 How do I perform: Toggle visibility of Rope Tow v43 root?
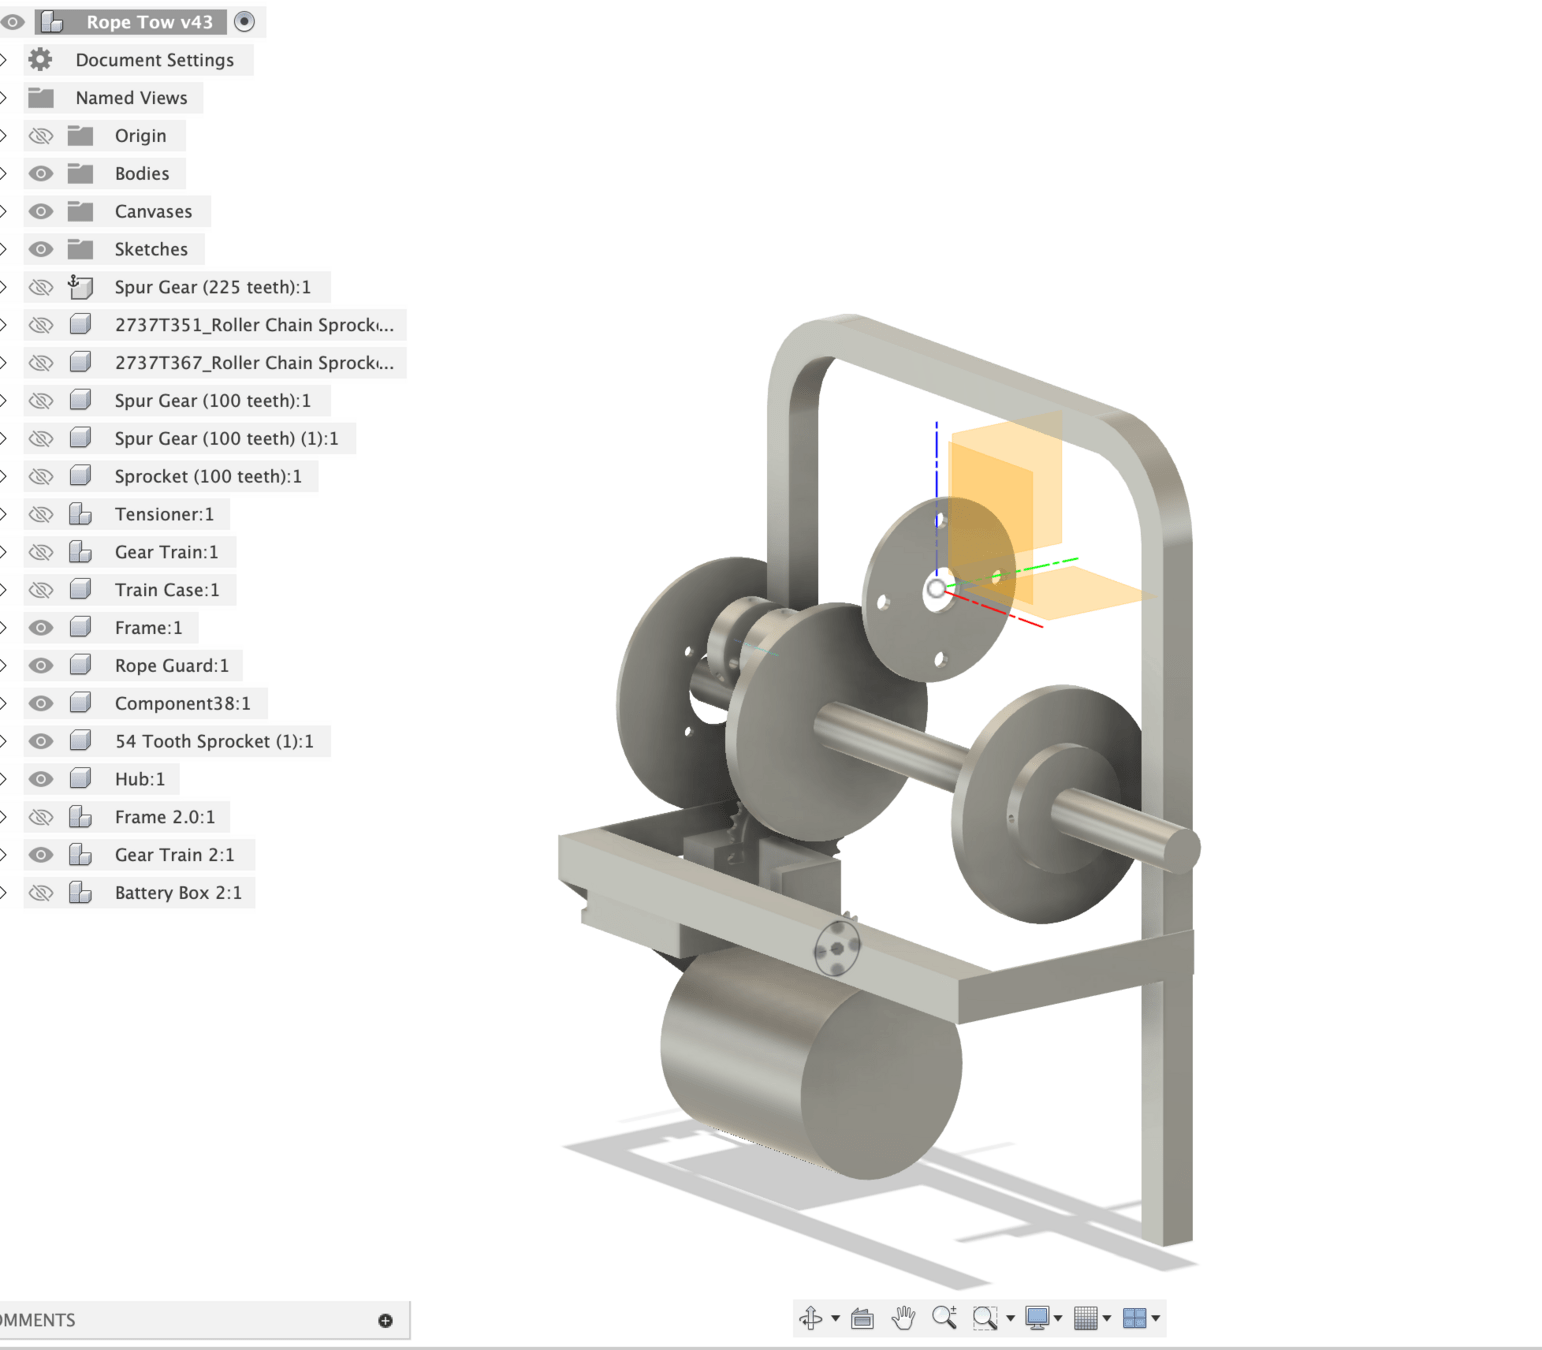pos(13,22)
